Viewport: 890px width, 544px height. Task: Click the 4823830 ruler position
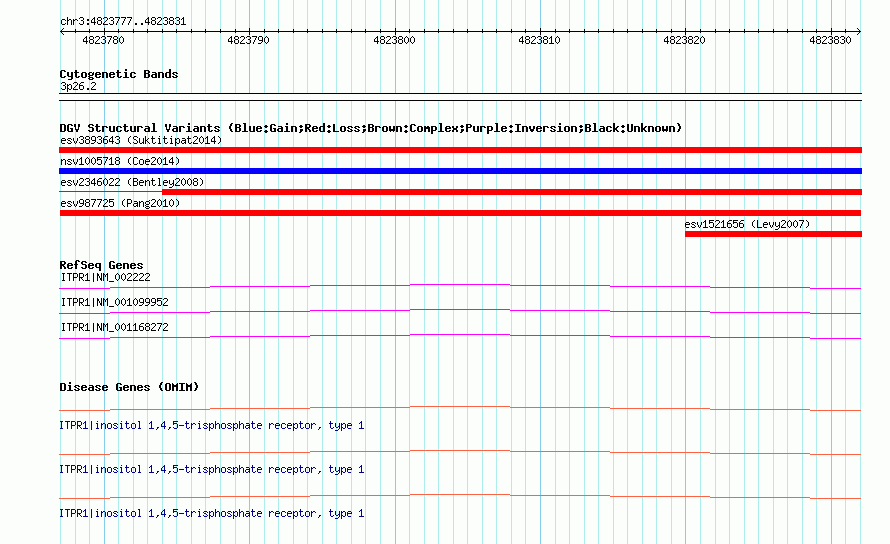tap(830, 40)
